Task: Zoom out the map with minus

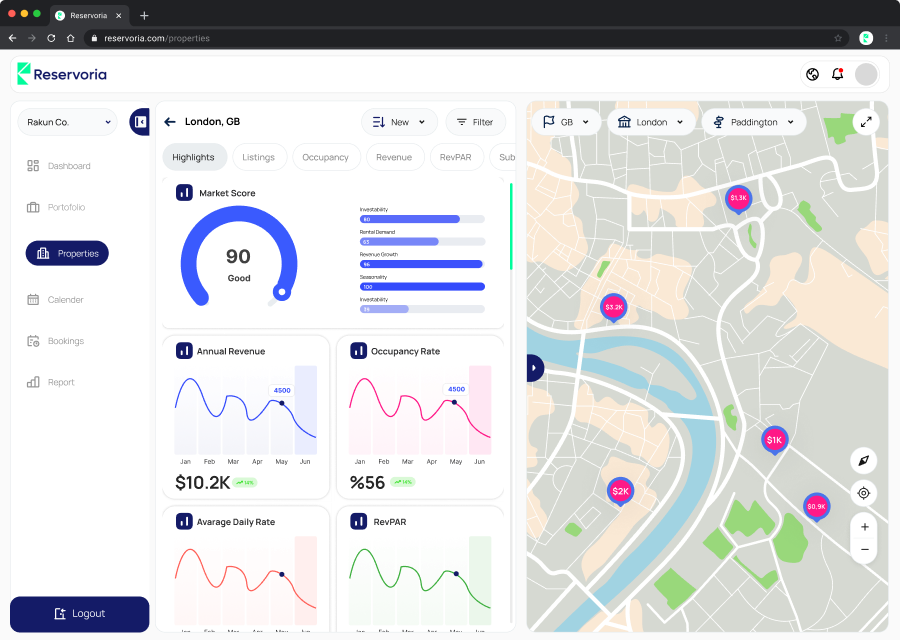Action: coord(864,549)
